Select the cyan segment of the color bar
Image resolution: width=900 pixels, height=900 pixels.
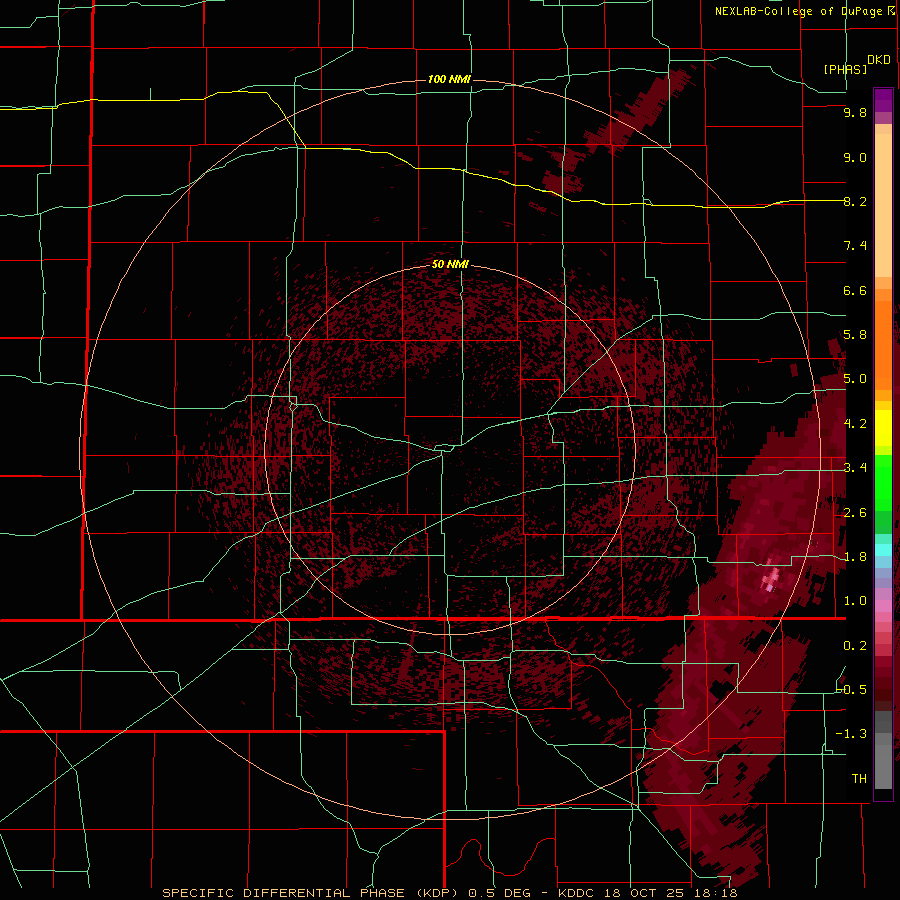[x=883, y=550]
